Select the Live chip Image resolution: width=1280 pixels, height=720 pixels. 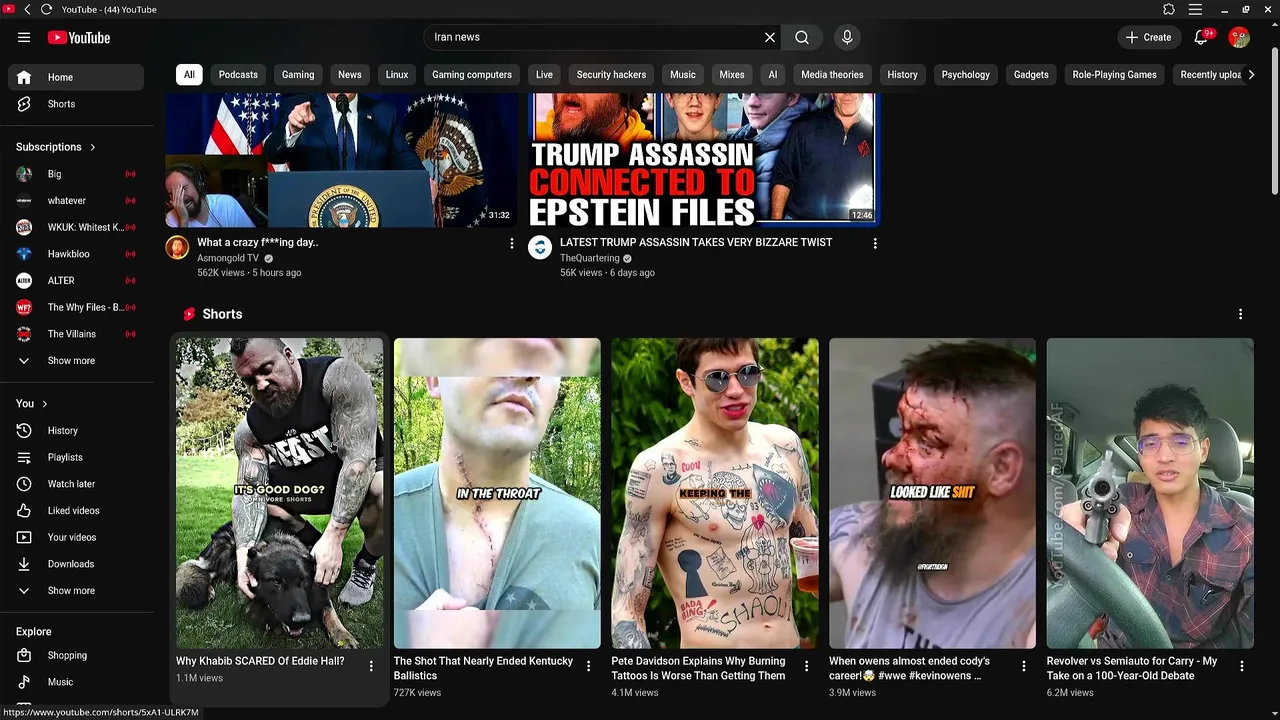point(544,75)
